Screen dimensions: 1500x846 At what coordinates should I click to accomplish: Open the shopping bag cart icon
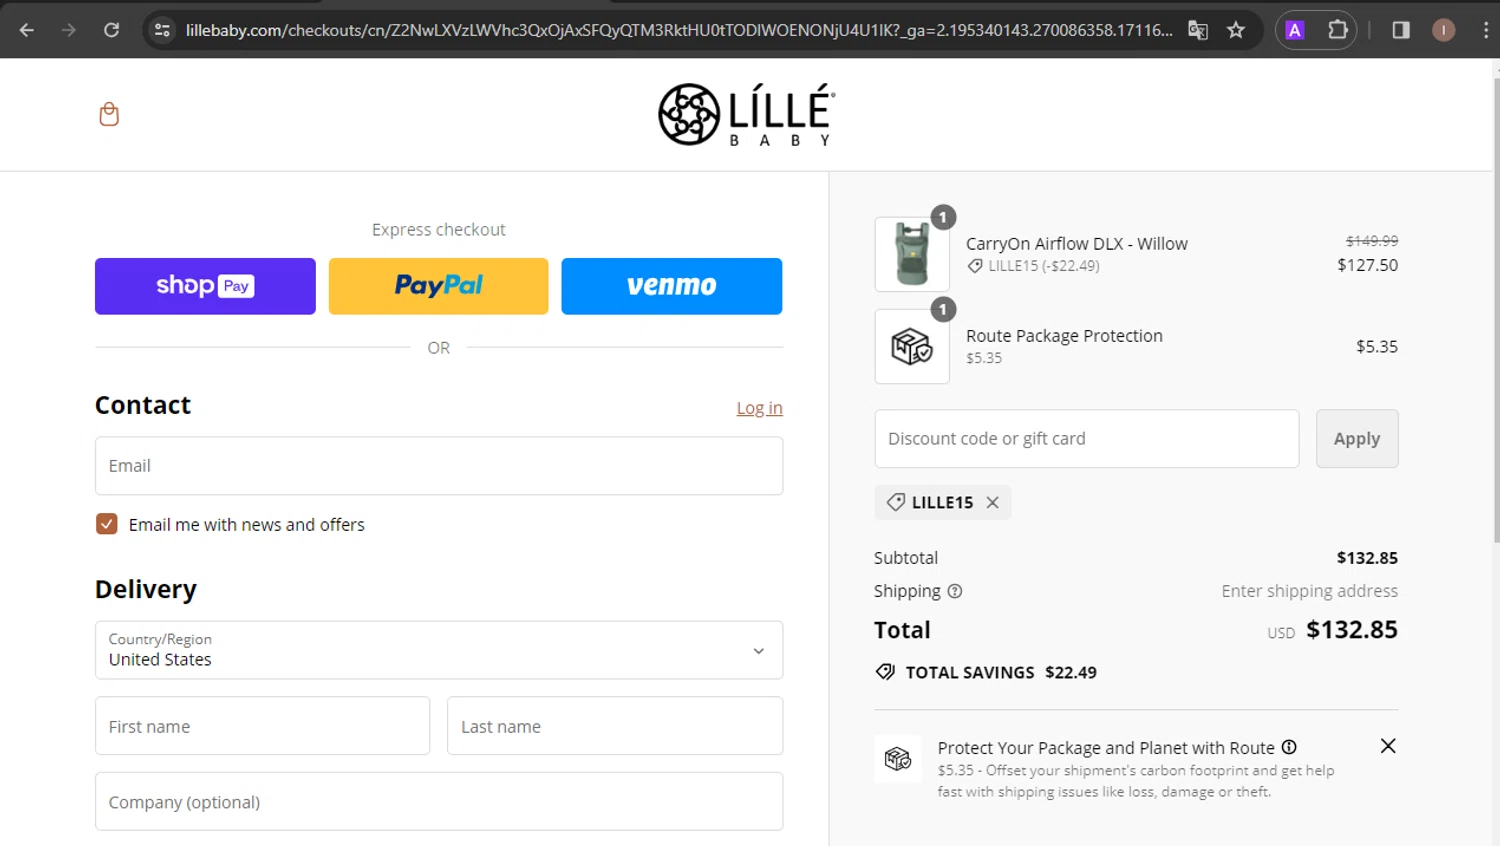[x=109, y=114]
